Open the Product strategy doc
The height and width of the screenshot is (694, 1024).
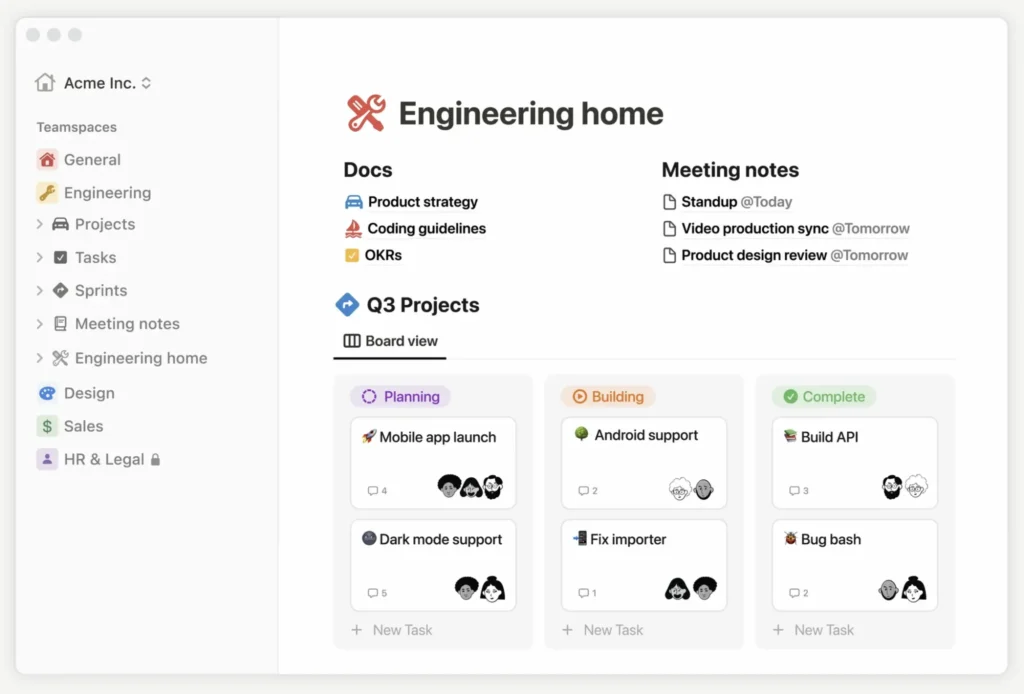click(x=421, y=201)
